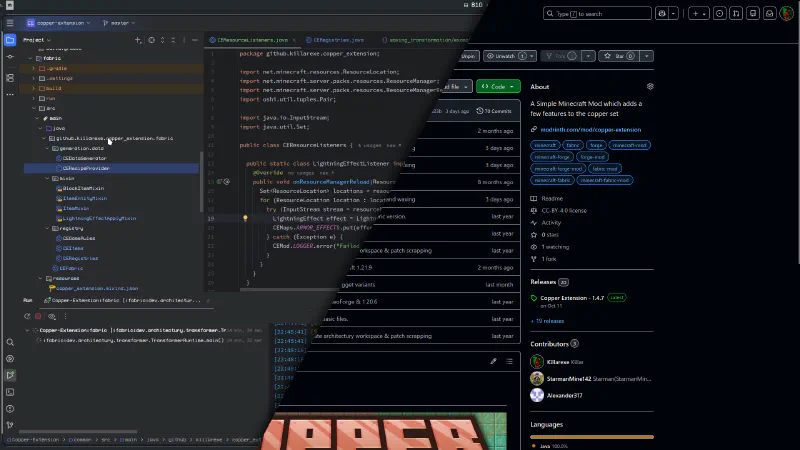Click the GitHub About settings gear
The width and height of the screenshot is (800, 450).
[x=650, y=87]
